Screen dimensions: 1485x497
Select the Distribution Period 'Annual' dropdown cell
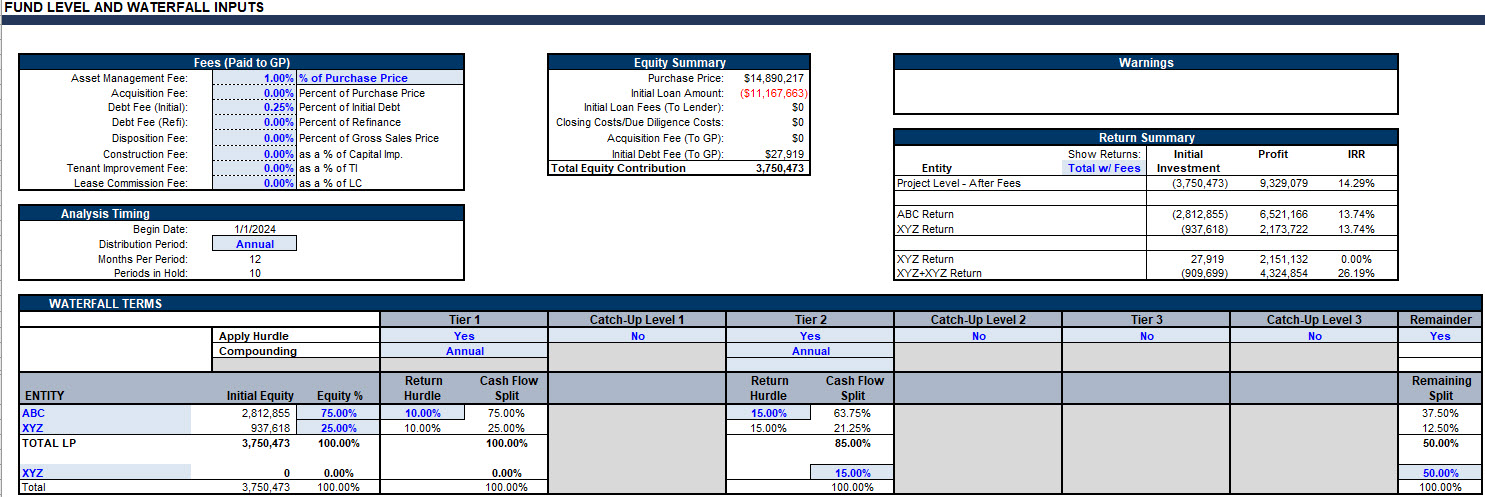(x=255, y=244)
